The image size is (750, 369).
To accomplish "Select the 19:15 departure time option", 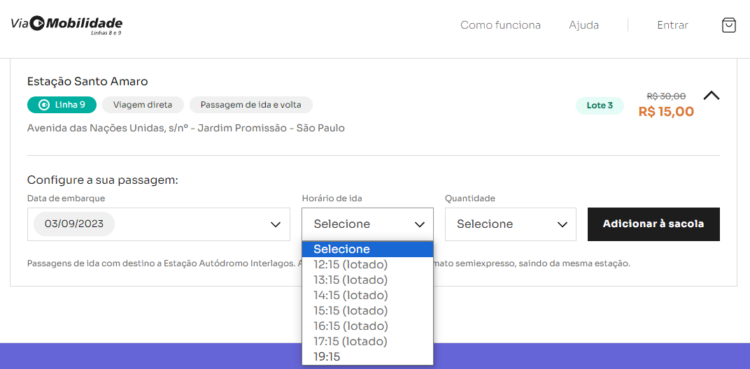I will point(367,357).
